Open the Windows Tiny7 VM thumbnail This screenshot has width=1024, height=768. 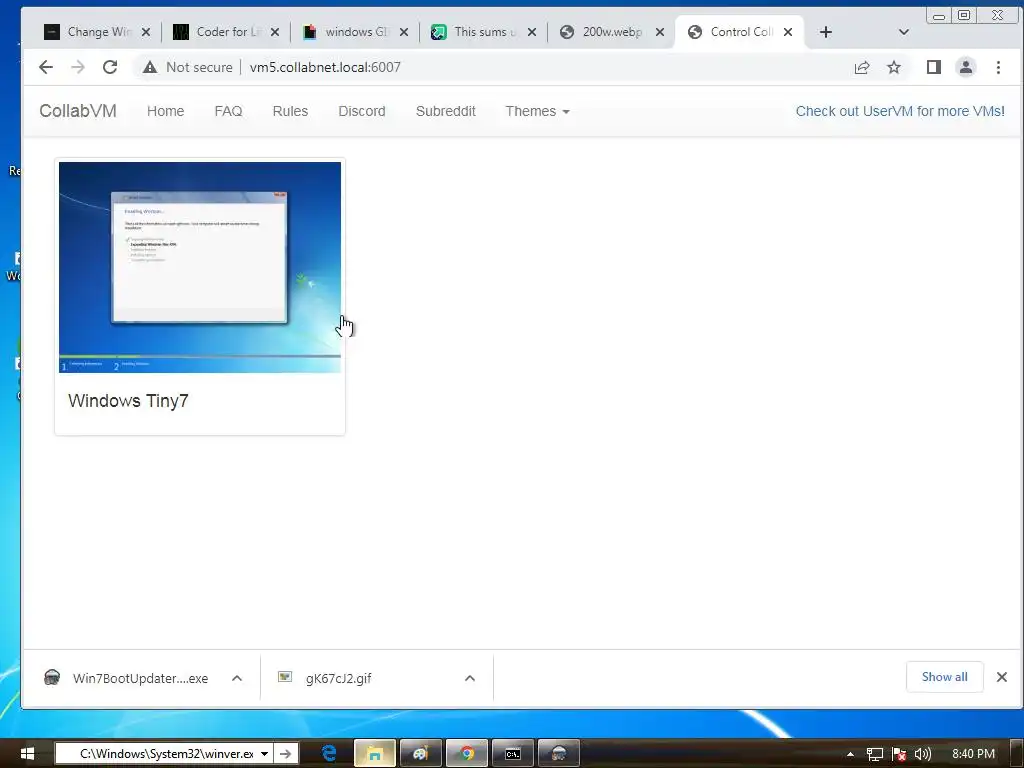pyautogui.click(x=200, y=267)
